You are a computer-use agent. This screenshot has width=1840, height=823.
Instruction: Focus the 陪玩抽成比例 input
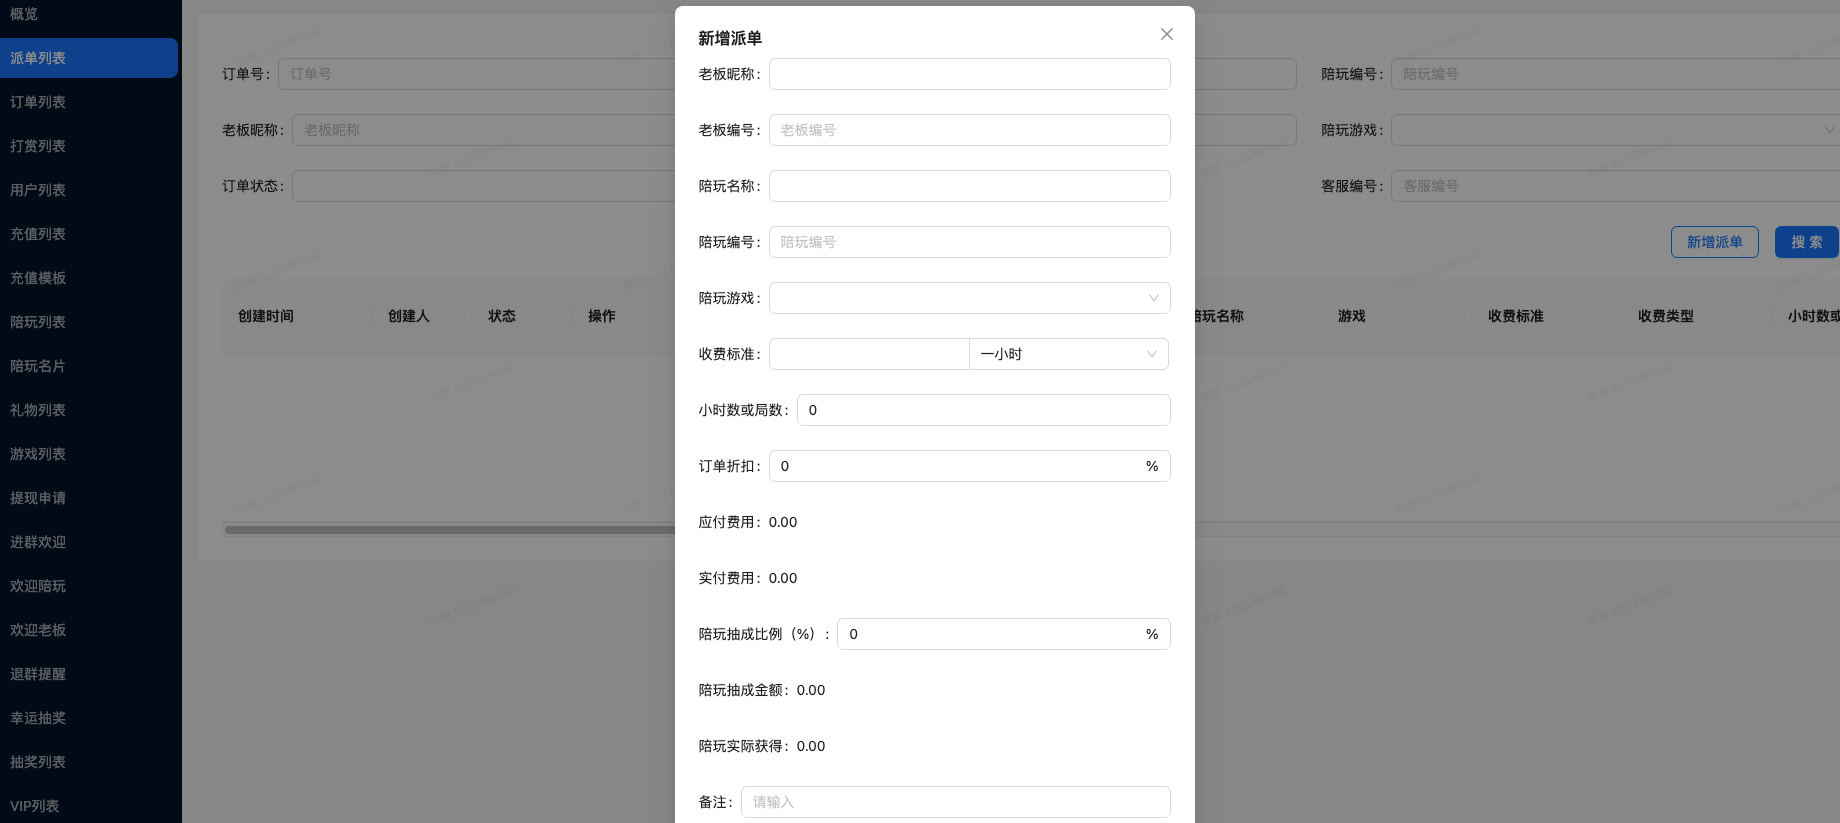click(990, 634)
